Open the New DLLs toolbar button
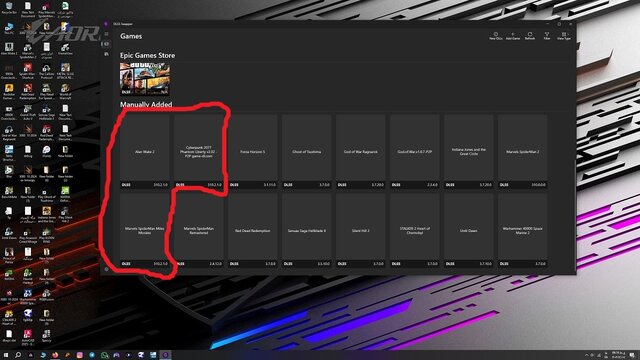The image size is (640, 360). coord(496,36)
